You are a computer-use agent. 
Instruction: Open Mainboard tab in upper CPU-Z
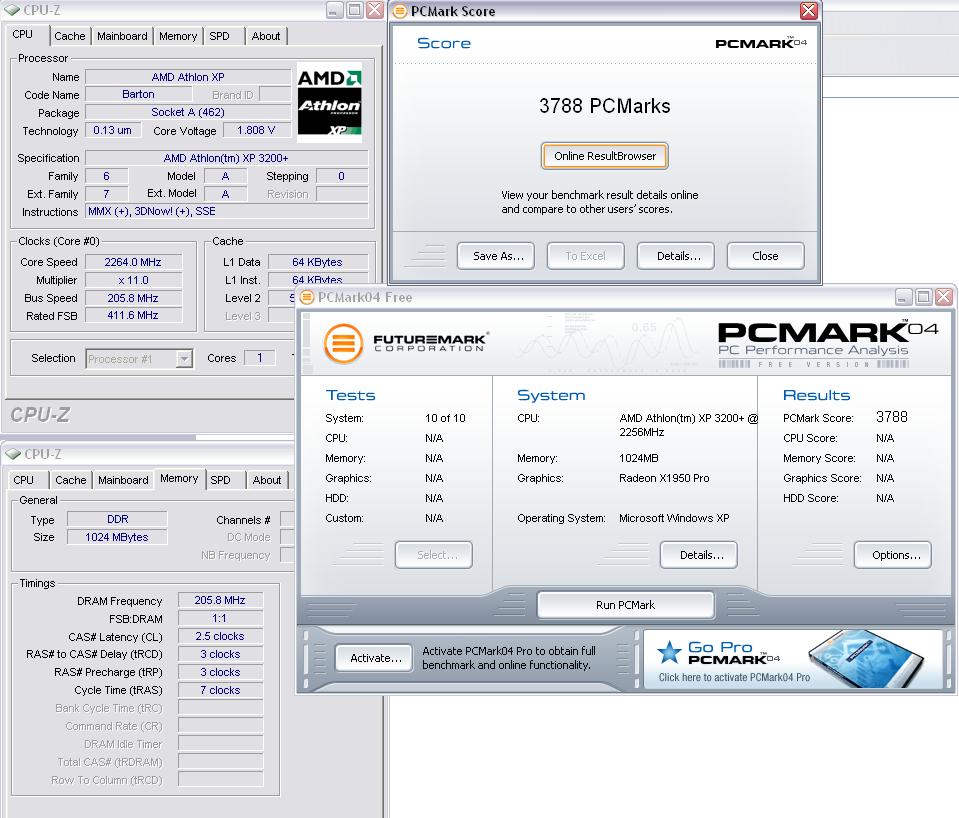click(122, 36)
